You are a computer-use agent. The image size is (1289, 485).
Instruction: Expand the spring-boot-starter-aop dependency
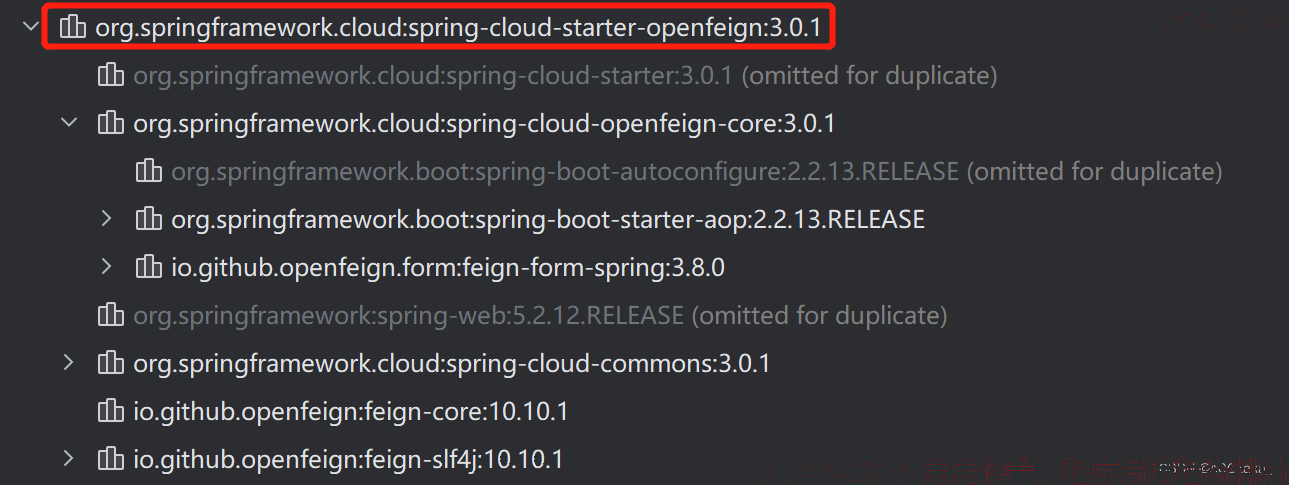107,218
